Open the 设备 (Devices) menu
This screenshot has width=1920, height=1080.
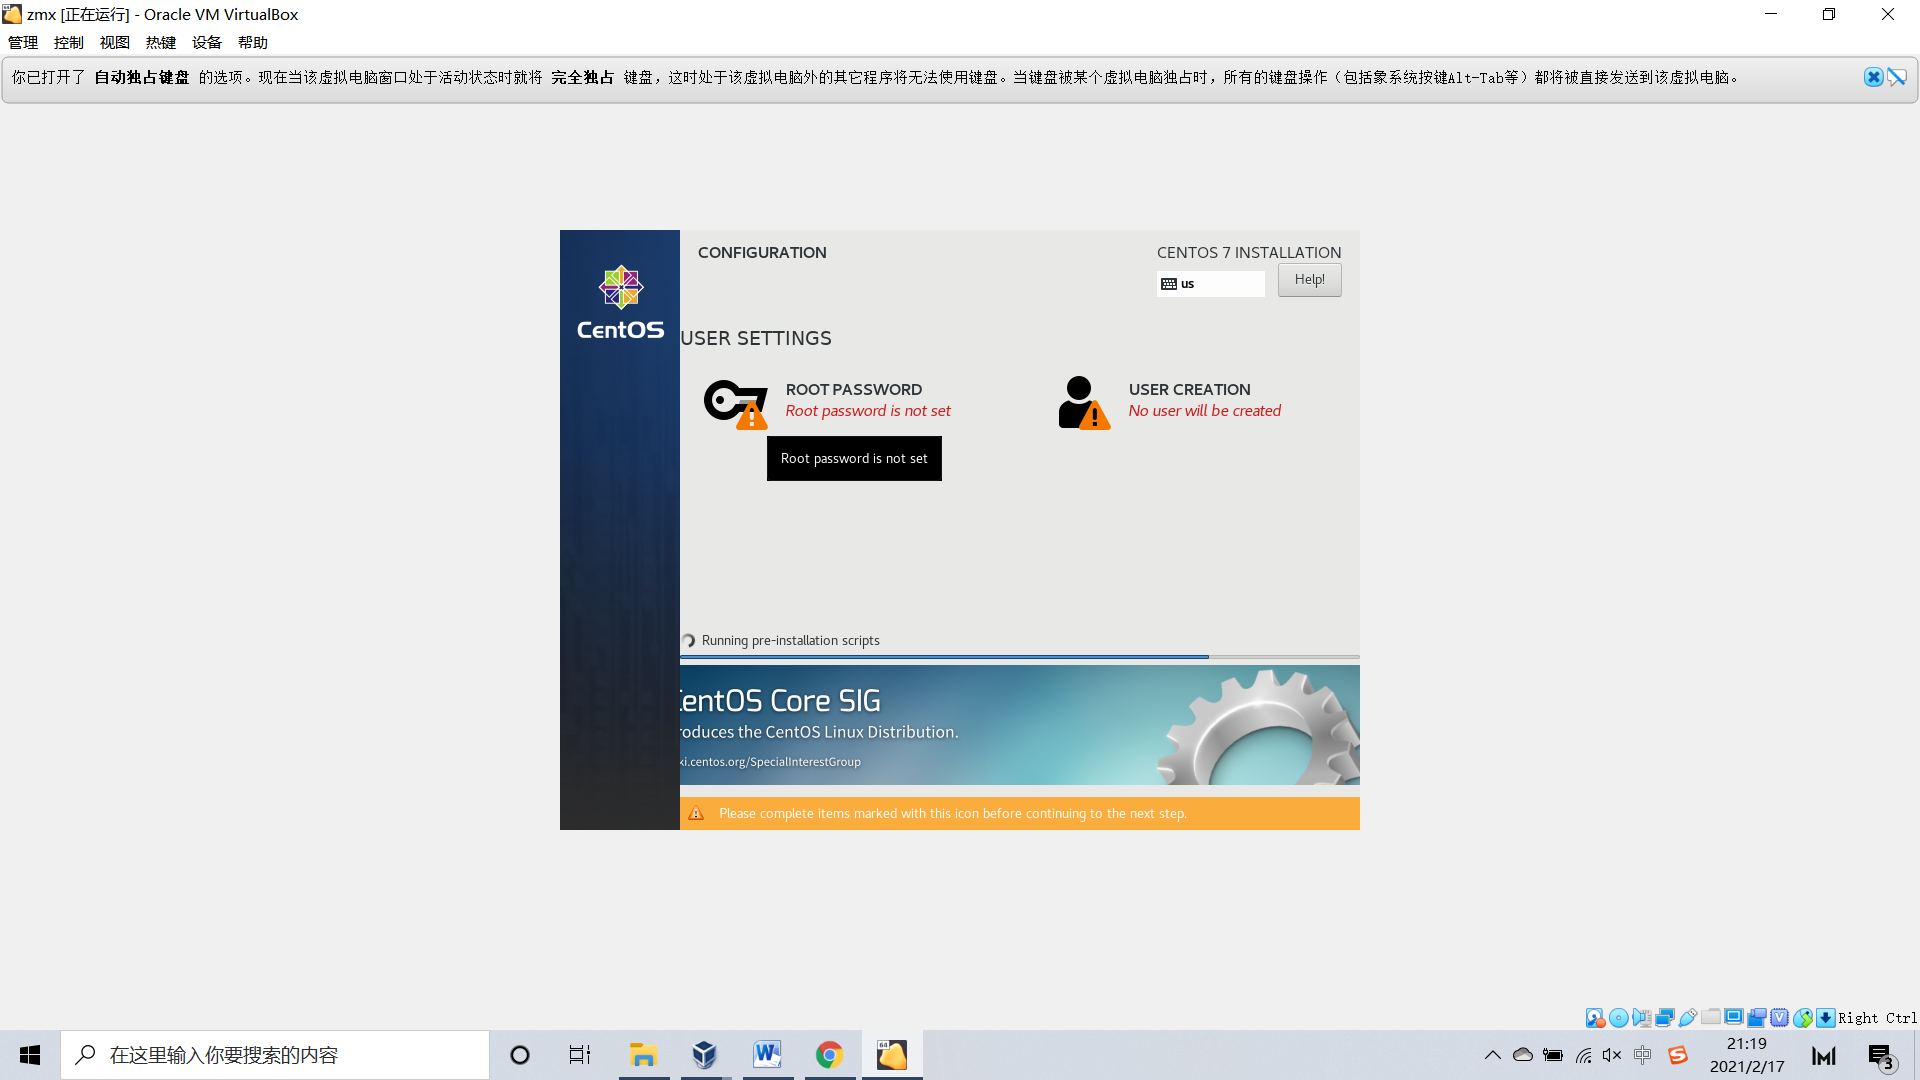pyautogui.click(x=206, y=42)
